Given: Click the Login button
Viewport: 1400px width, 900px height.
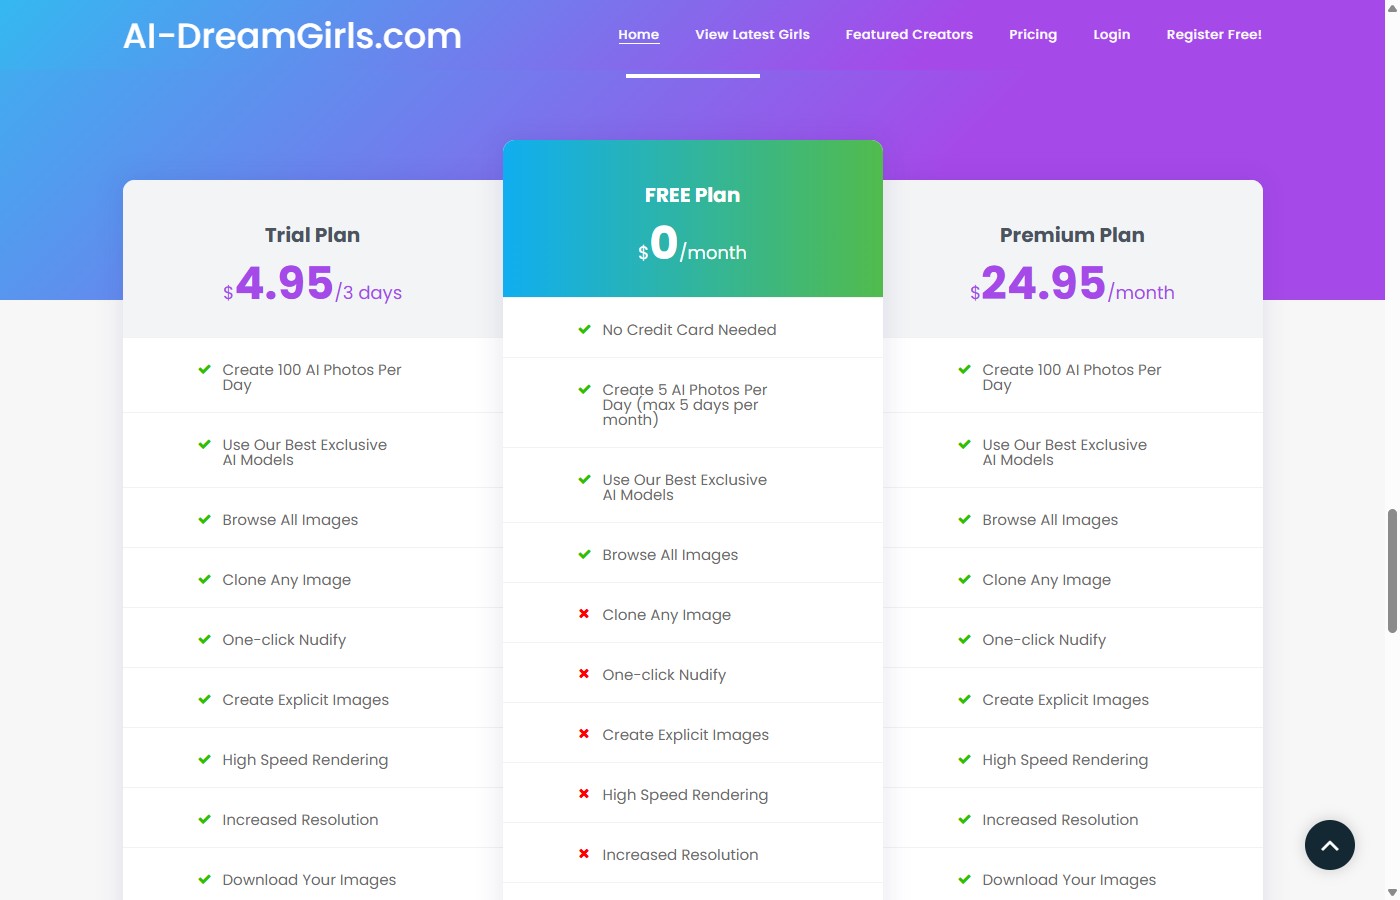Looking at the screenshot, I should (x=1111, y=34).
